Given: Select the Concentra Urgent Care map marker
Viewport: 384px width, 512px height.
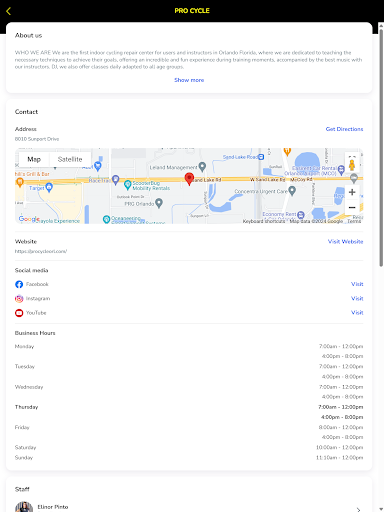Looking at the screenshot, I should tap(292, 191).
